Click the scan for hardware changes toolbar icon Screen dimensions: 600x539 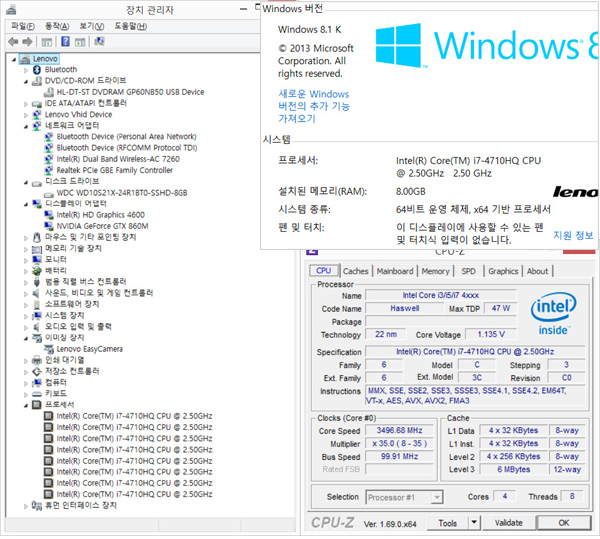click(x=99, y=41)
